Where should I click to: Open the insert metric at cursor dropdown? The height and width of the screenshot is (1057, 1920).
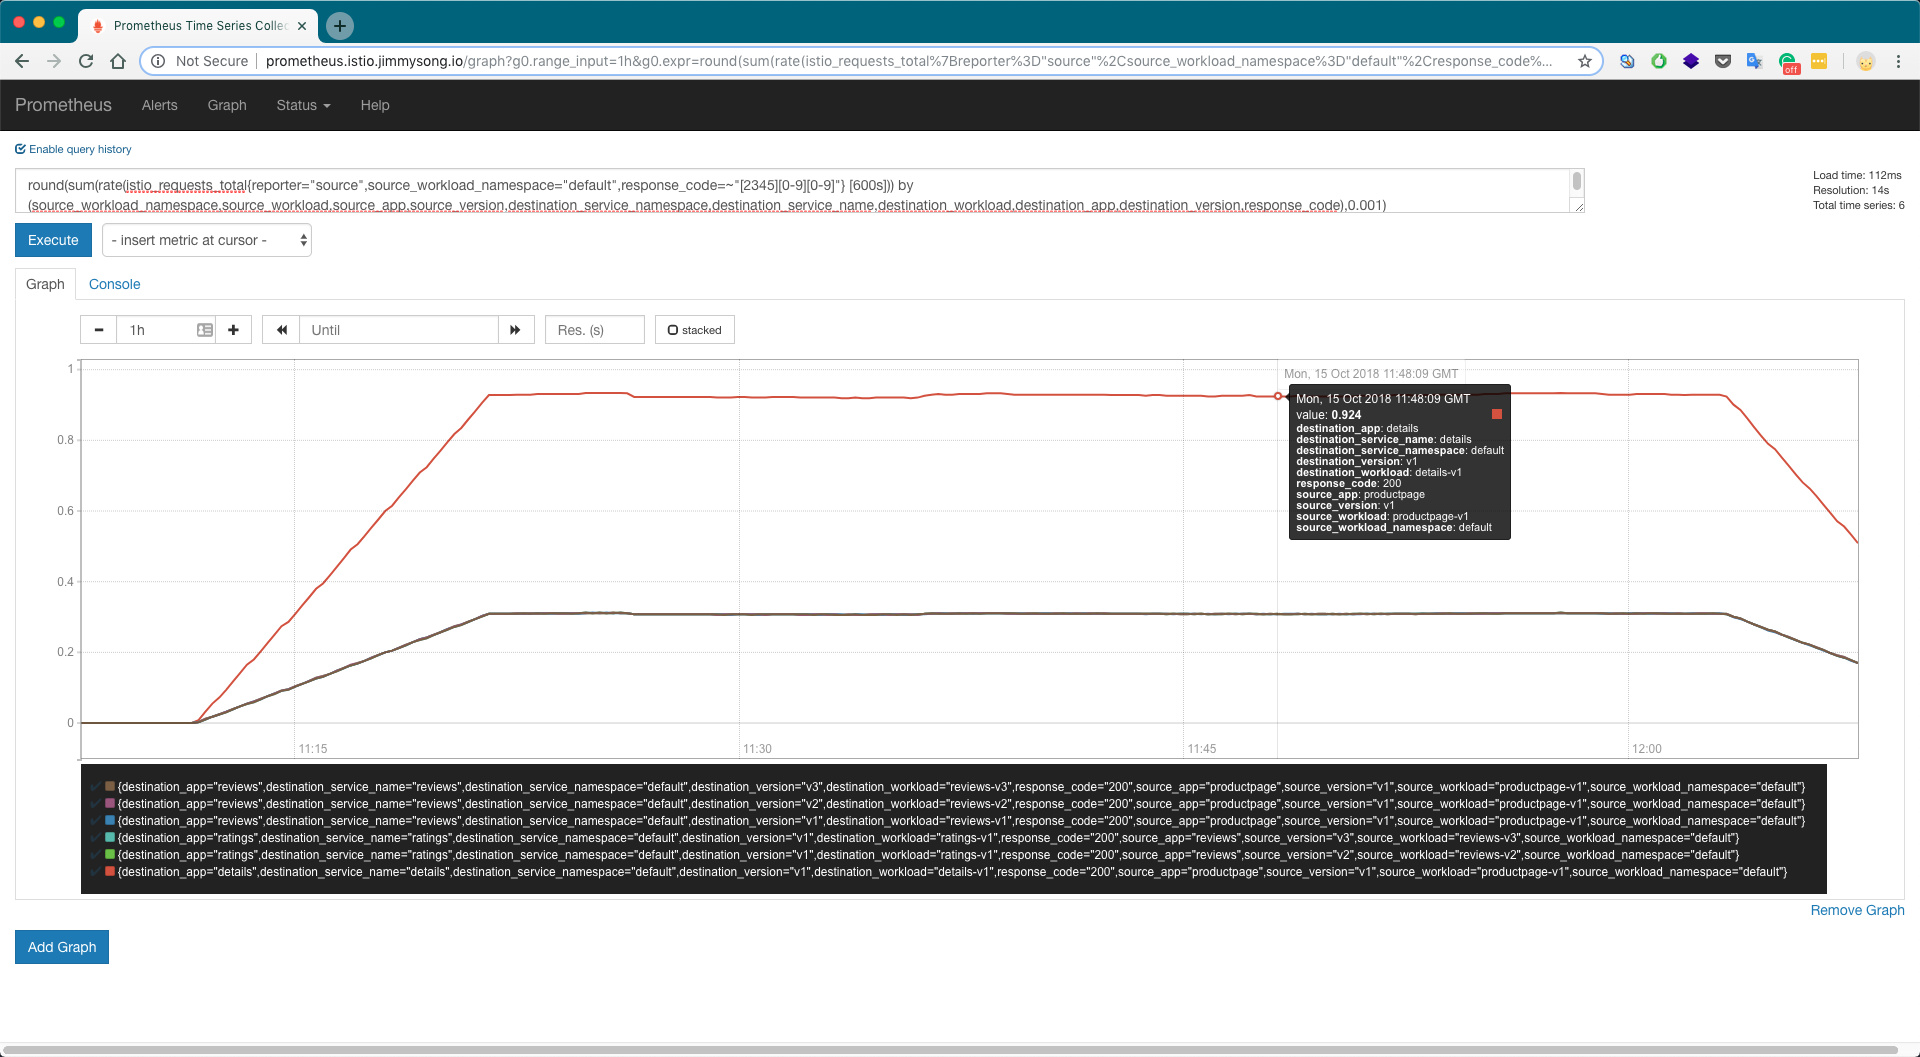[x=207, y=240]
